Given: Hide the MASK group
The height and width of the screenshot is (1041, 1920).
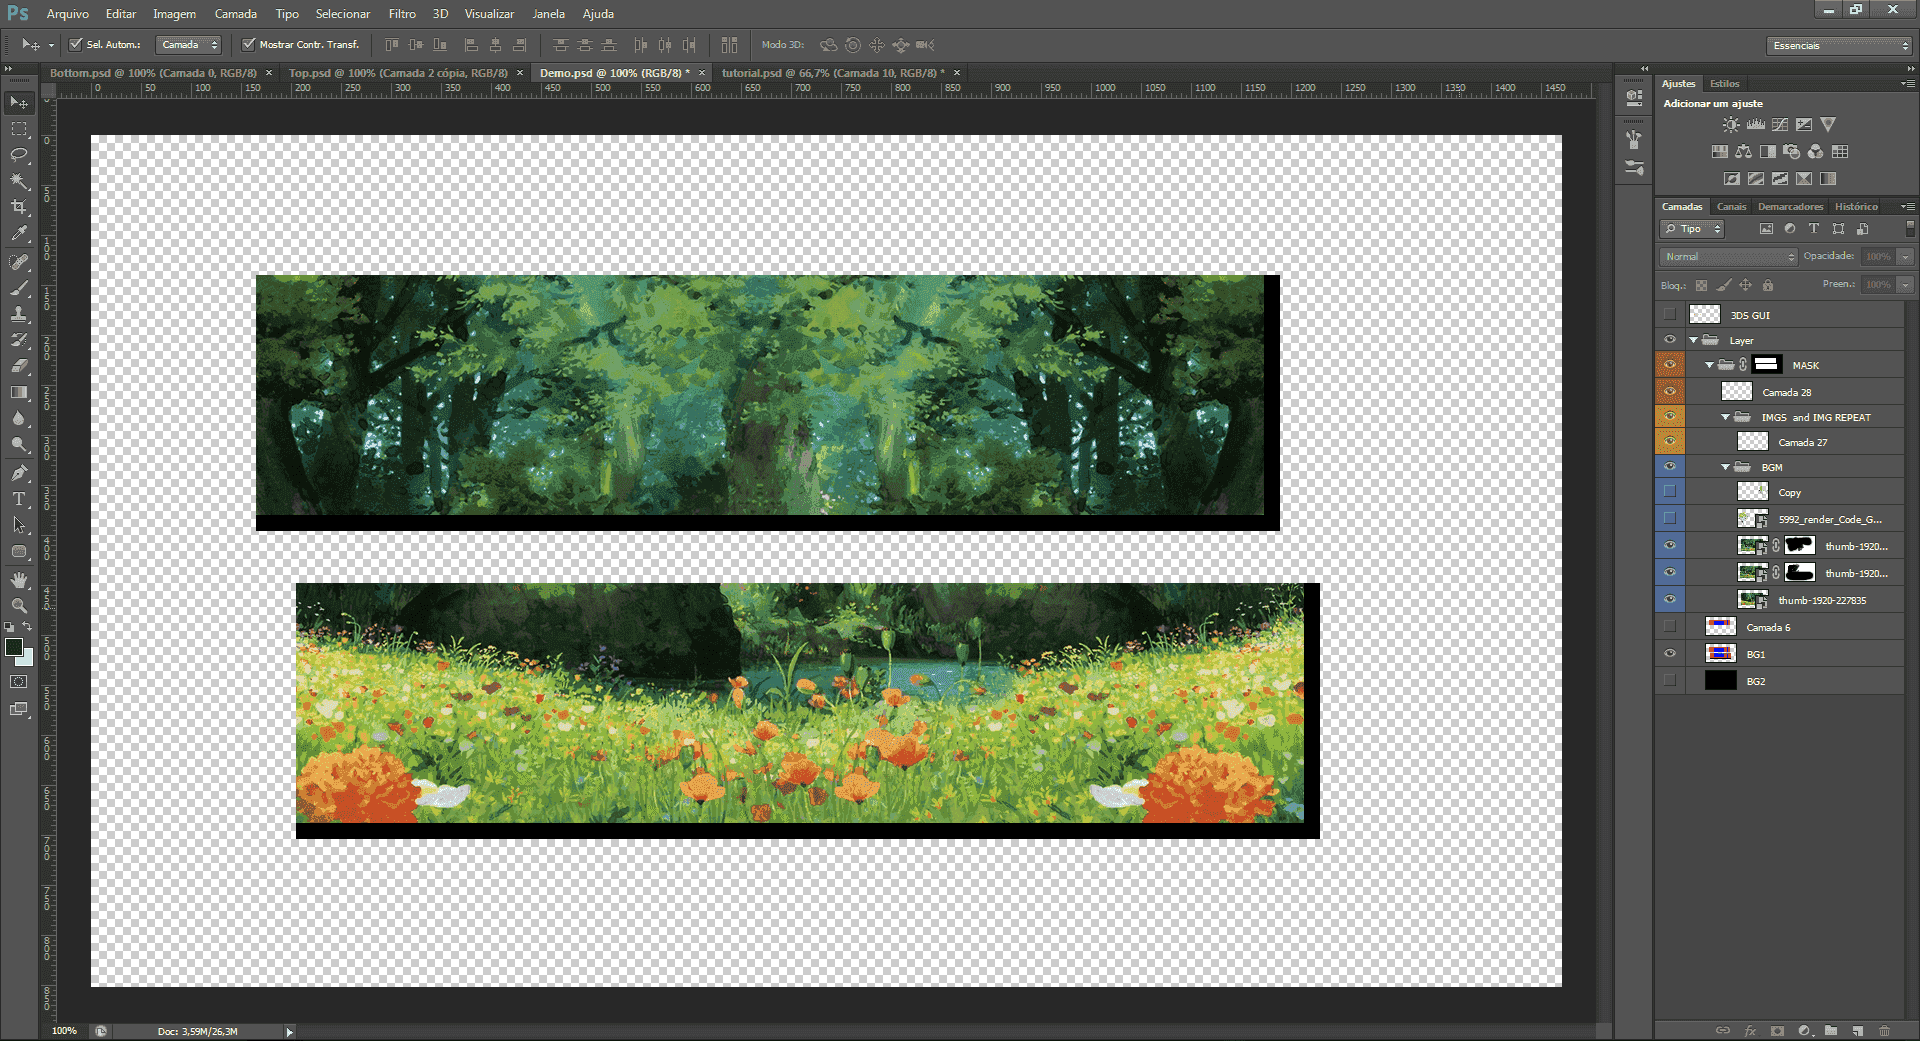Looking at the screenshot, I should click(1670, 365).
